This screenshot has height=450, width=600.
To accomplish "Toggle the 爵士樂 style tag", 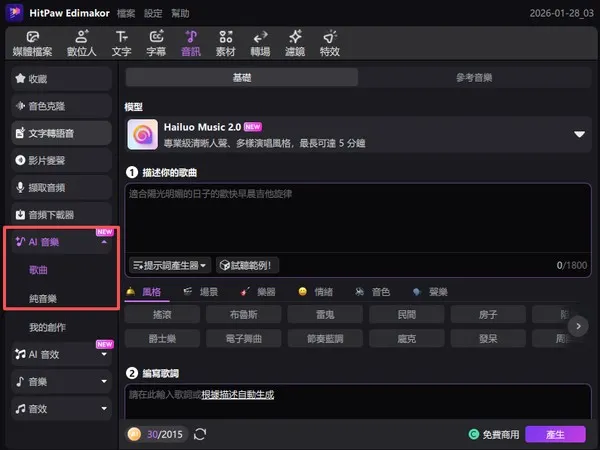I will pyautogui.click(x=162, y=339).
